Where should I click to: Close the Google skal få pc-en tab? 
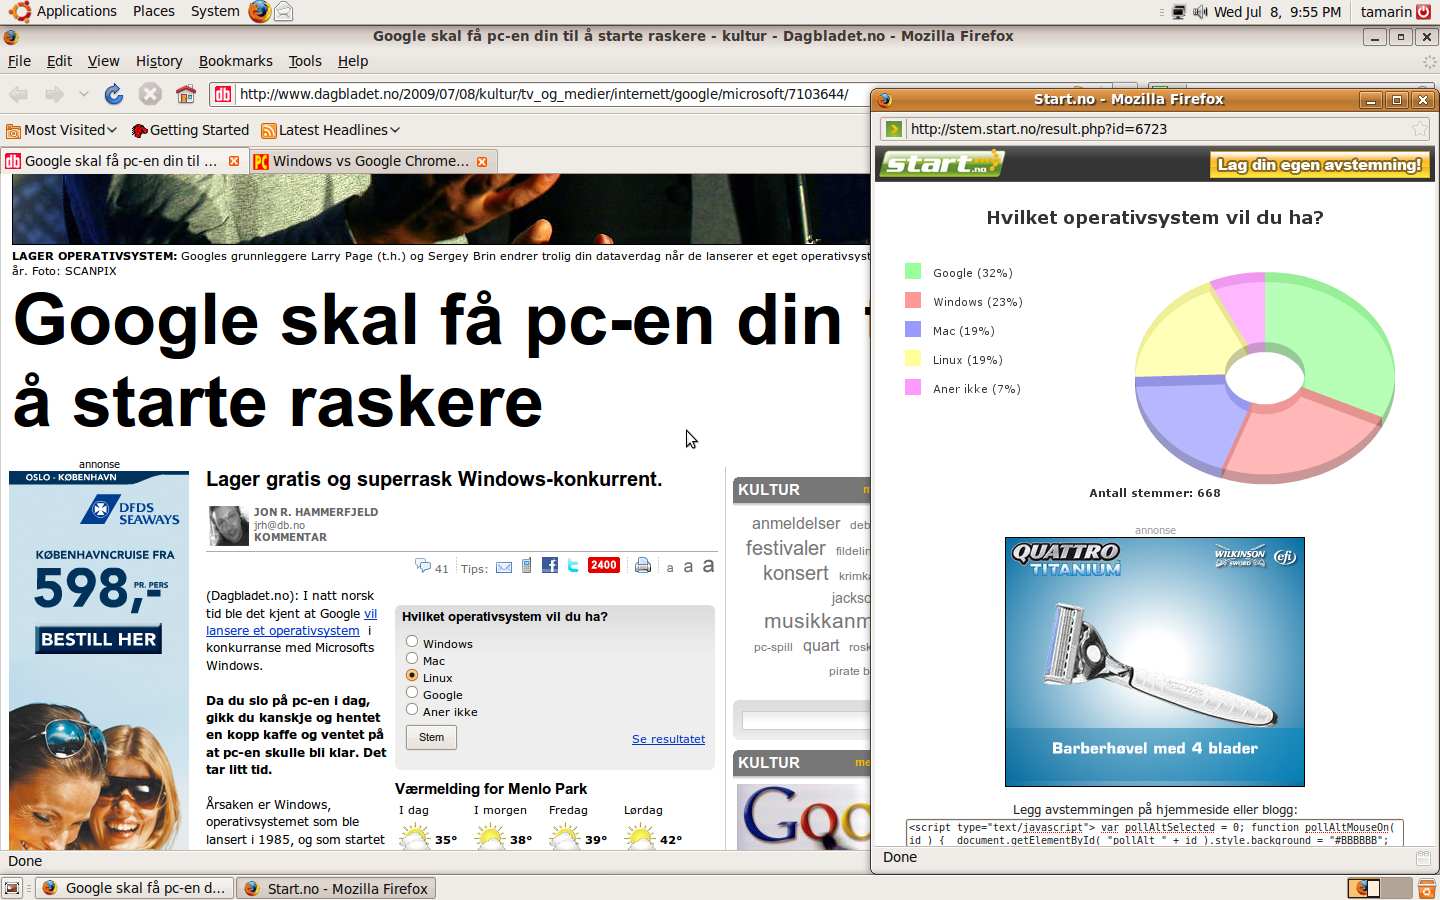pyautogui.click(x=234, y=161)
